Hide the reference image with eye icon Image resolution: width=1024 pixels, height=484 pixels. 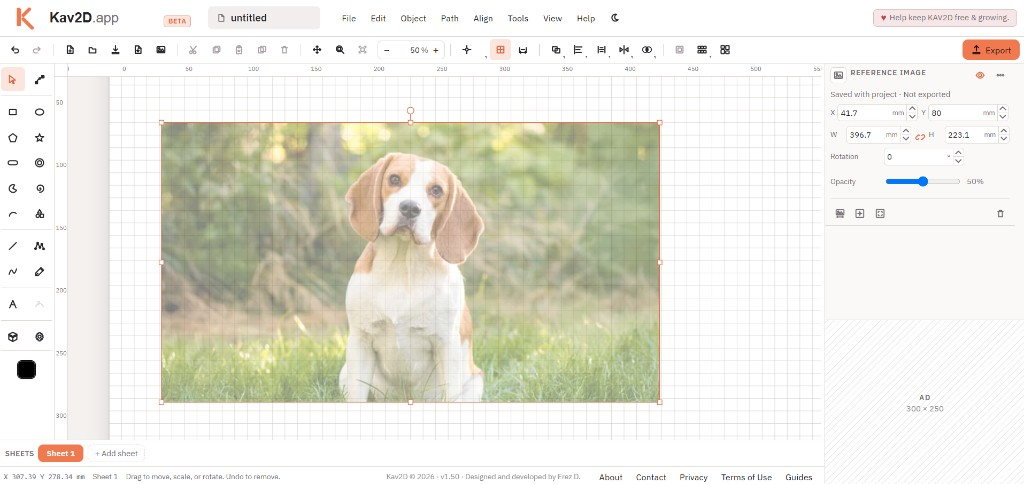[x=980, y=75]
